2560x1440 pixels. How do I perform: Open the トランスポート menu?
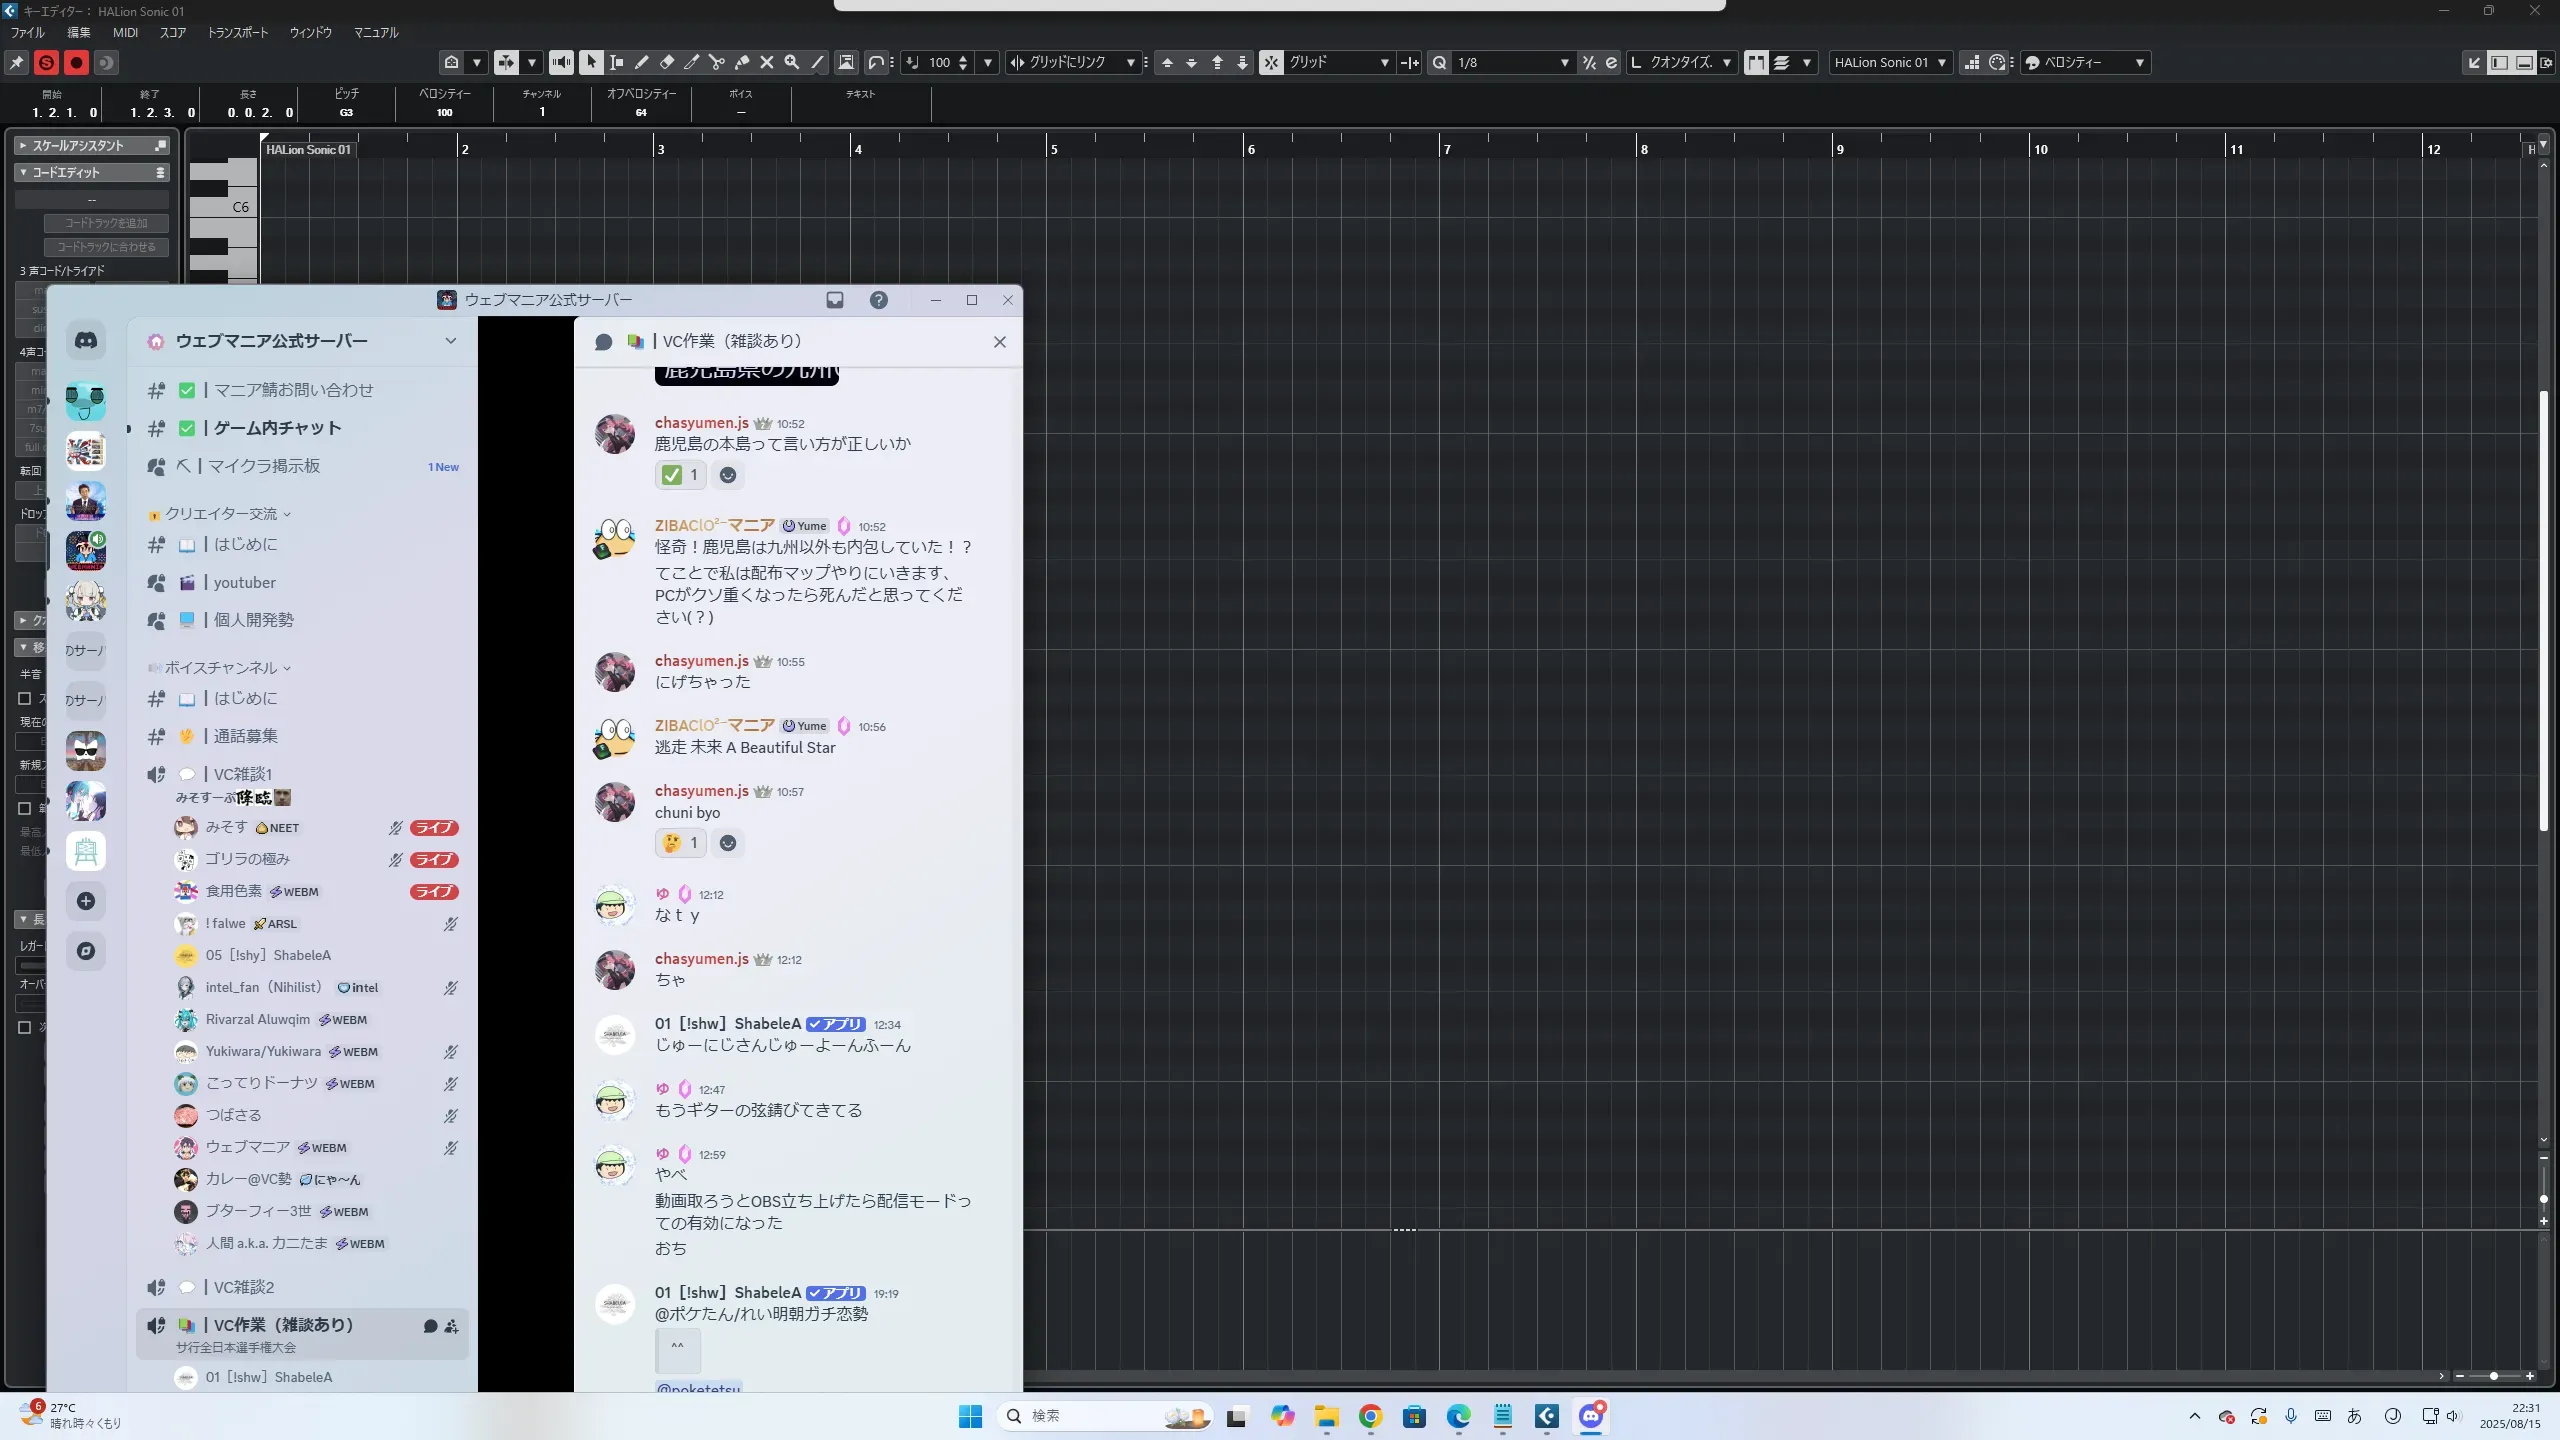[238, 32]
